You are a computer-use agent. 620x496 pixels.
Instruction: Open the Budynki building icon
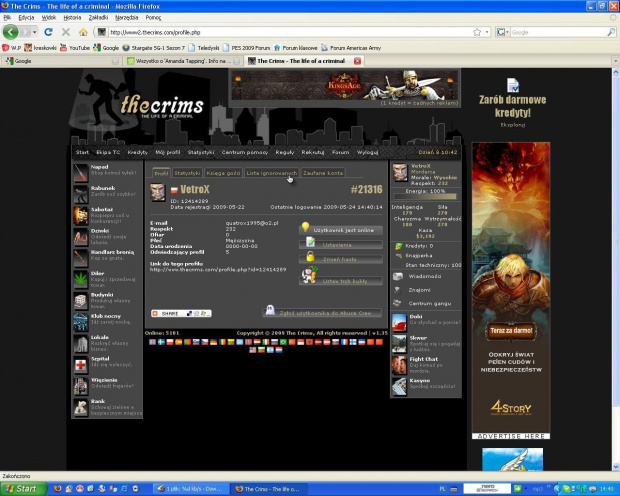pos(81,301)
